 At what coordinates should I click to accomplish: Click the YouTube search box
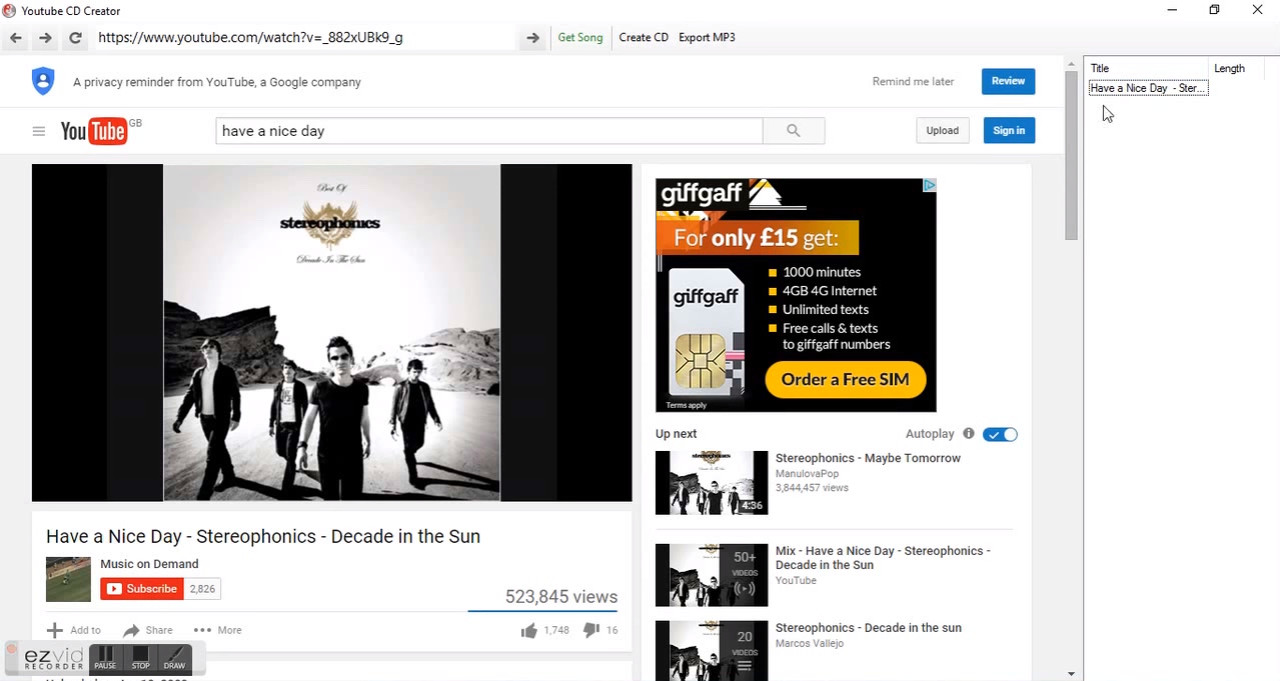click(489, 131)
